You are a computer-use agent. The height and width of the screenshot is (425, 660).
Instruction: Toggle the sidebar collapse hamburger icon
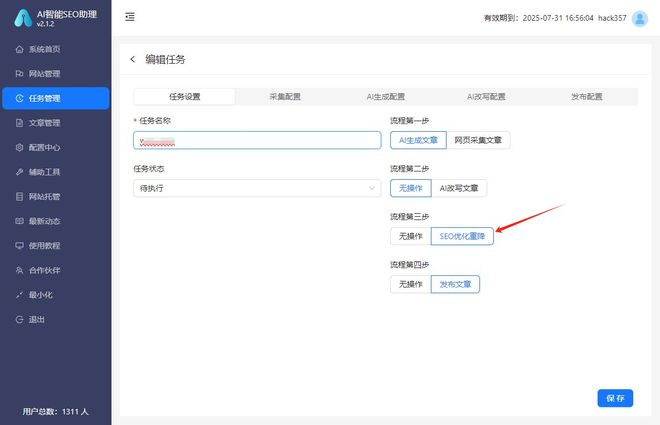click(130, 18)
